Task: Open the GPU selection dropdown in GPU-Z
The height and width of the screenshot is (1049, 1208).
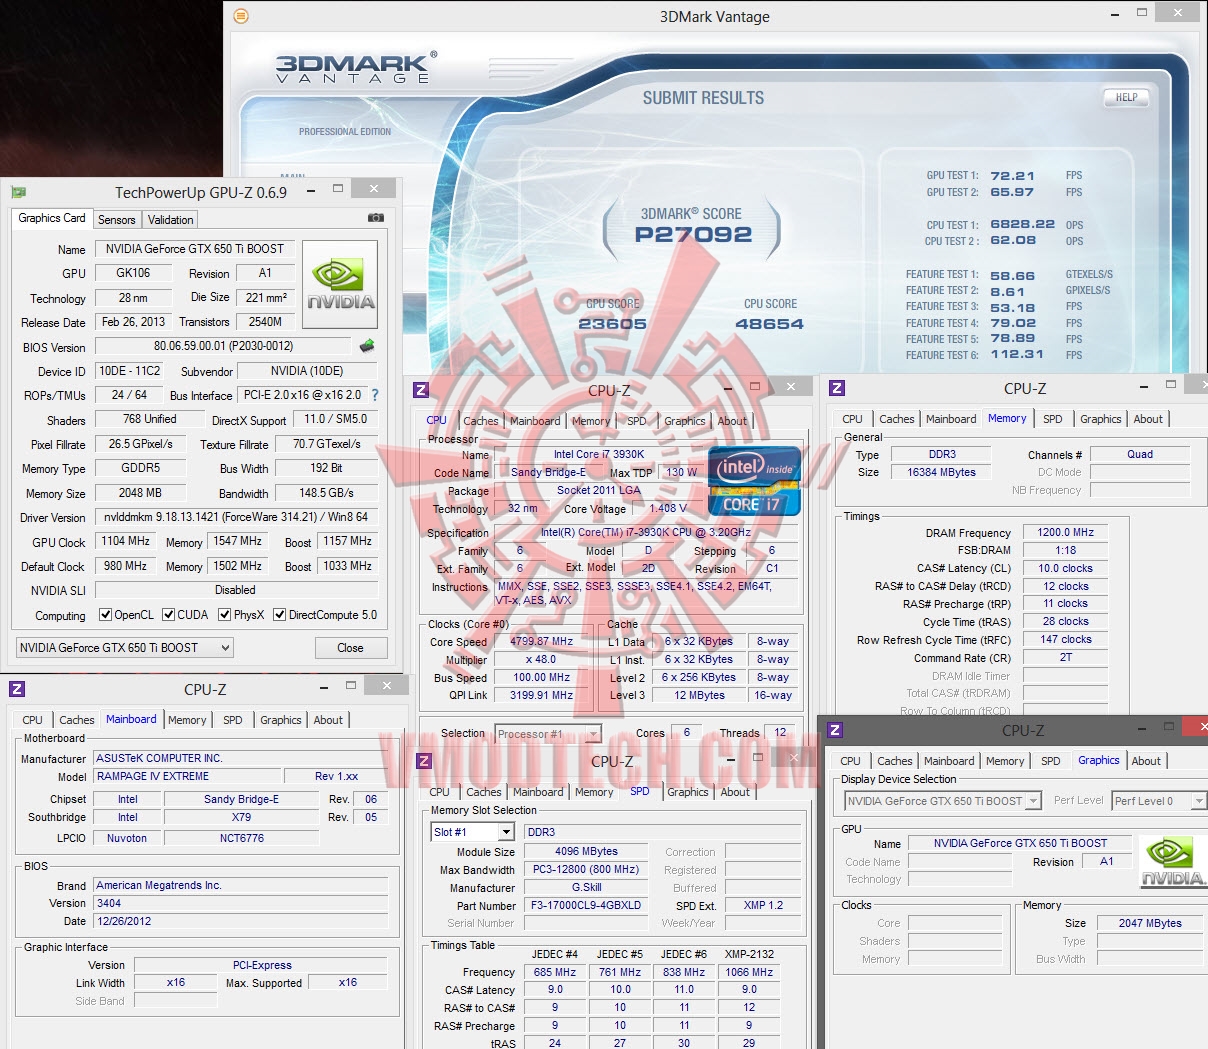Action: pyautogui.click(x=125, y=648)
